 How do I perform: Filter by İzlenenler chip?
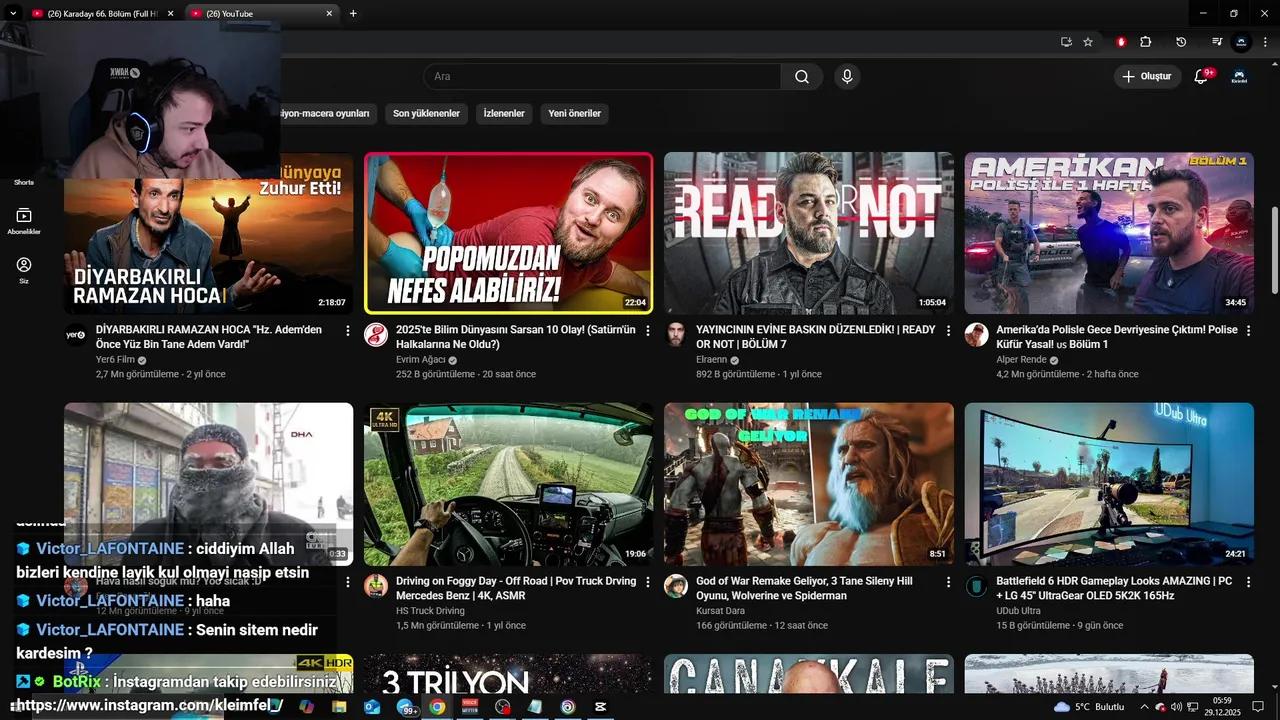point(504,113)
